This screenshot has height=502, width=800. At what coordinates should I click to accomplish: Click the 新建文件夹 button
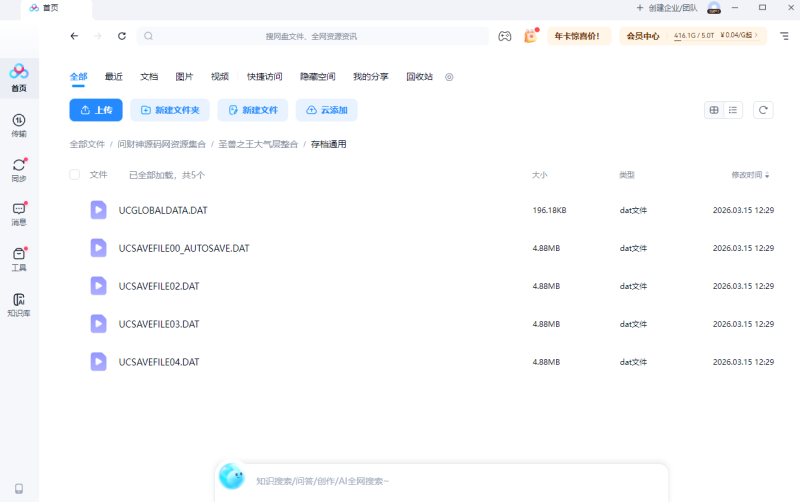(x=170, y=110)
